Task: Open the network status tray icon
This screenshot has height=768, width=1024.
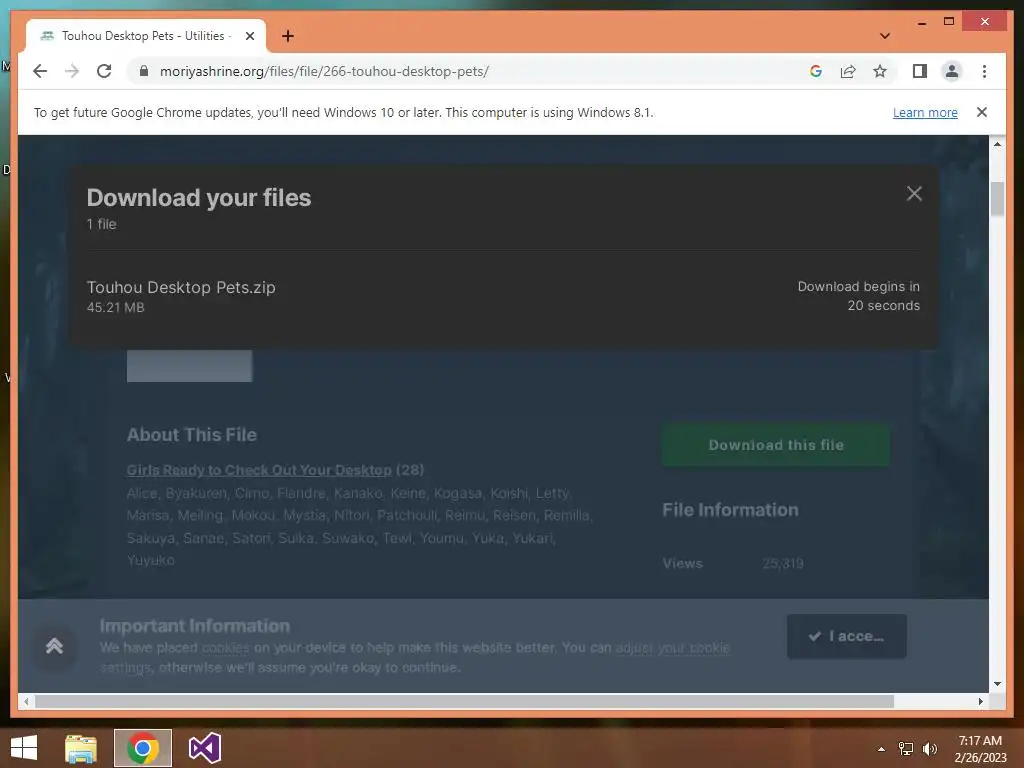Action: point(906,749)
